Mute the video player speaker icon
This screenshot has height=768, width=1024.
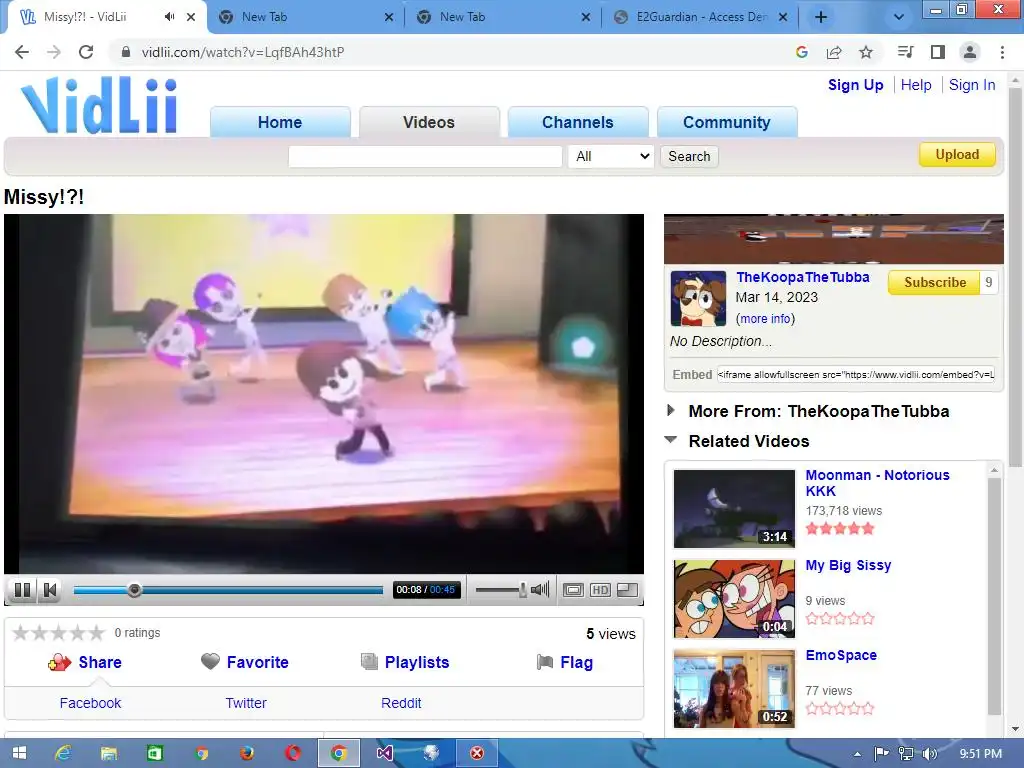[540, 590]
